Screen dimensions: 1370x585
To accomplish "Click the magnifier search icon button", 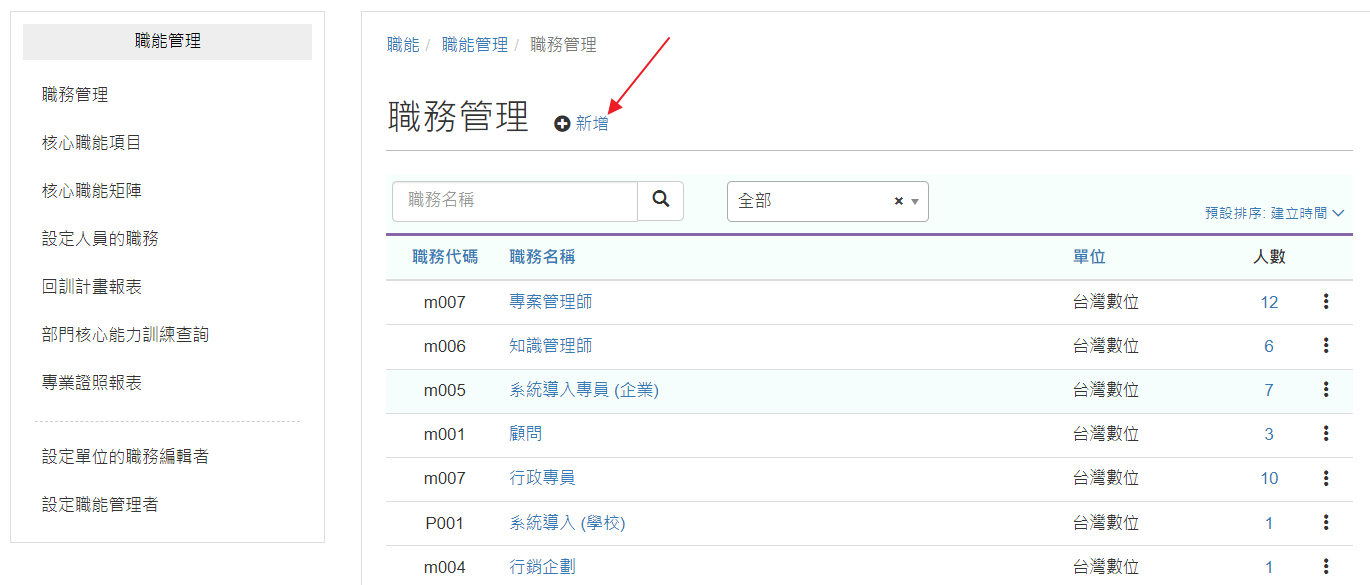I will tap(661, 200).
